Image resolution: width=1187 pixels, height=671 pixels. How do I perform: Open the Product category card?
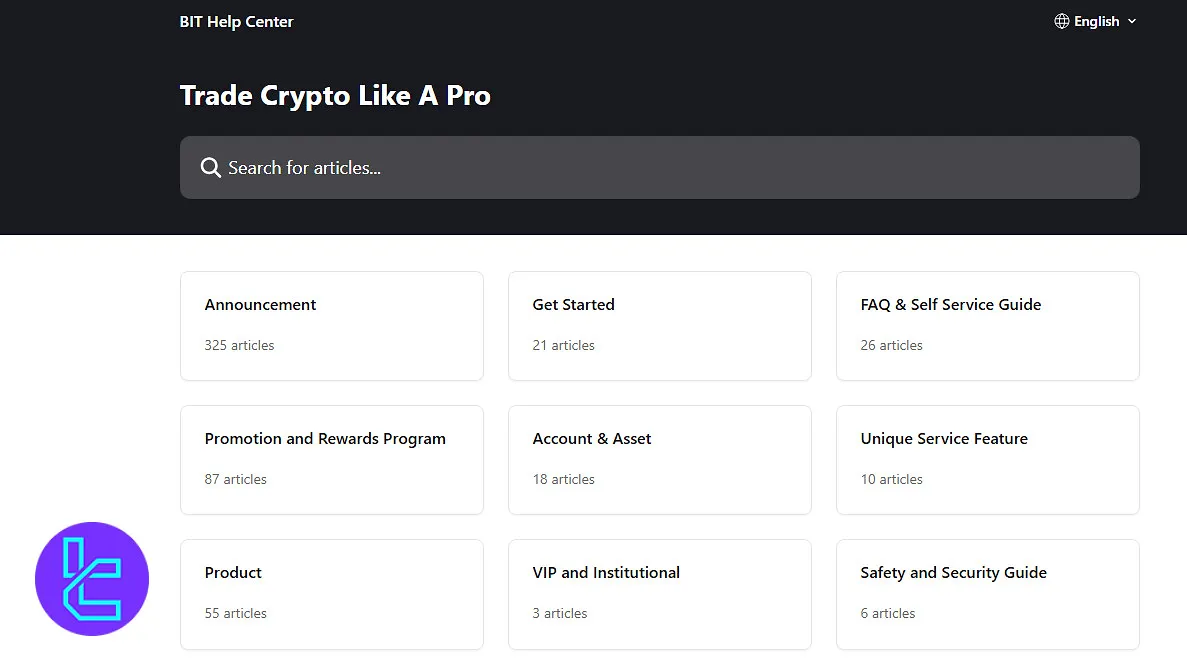point(331,593)
